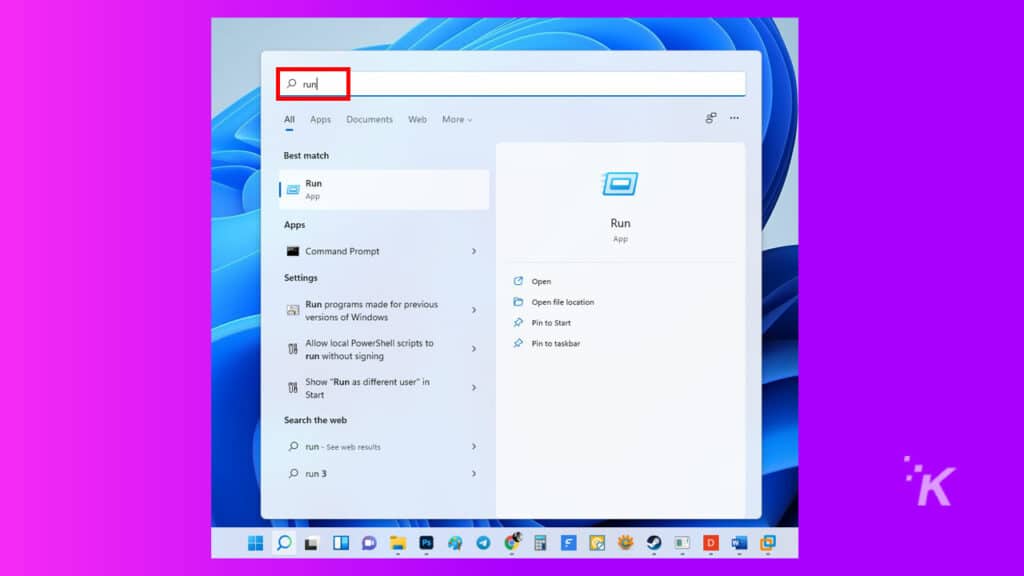The width and height of the screenshot is (1024, 576).
Task: Expand chevron for run web results
Action: pyautogui.click(x=474, y=447)
